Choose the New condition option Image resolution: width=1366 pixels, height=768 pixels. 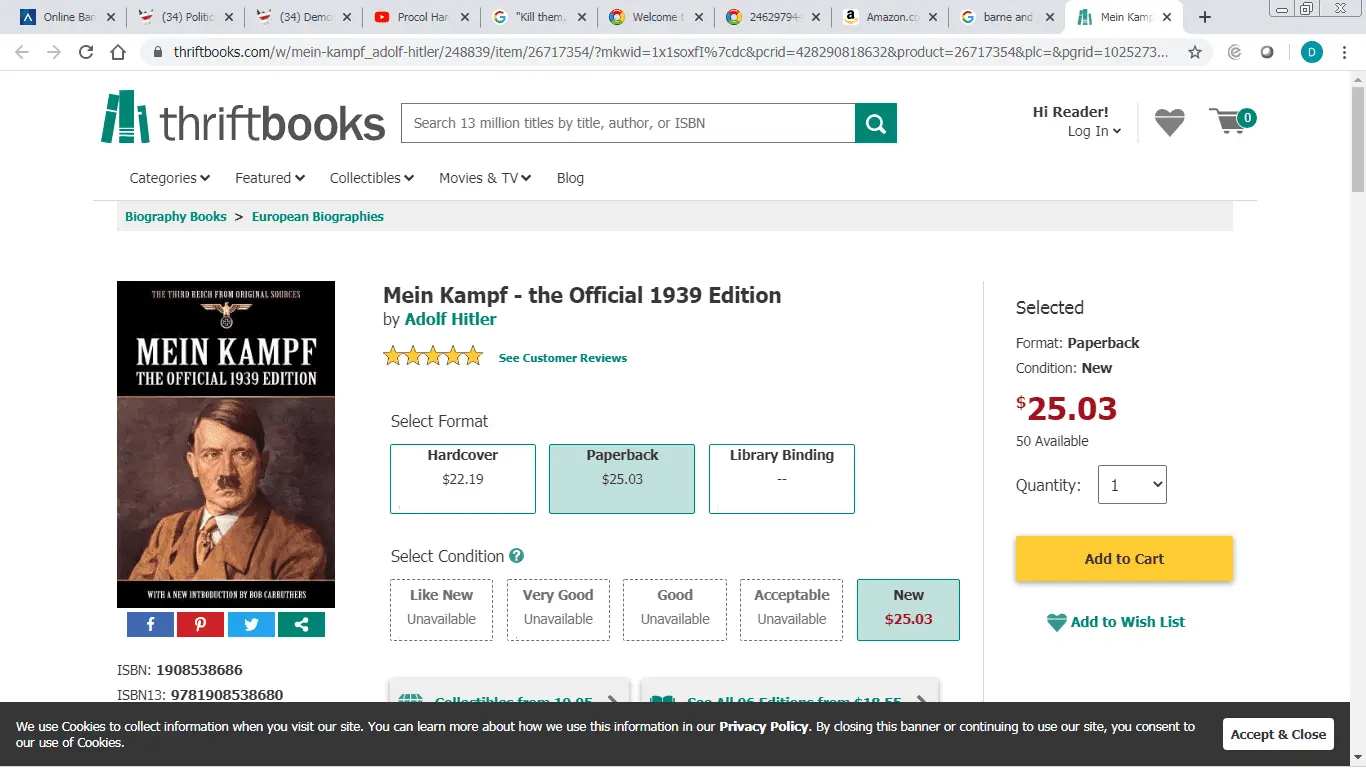(x=908, y=609)
